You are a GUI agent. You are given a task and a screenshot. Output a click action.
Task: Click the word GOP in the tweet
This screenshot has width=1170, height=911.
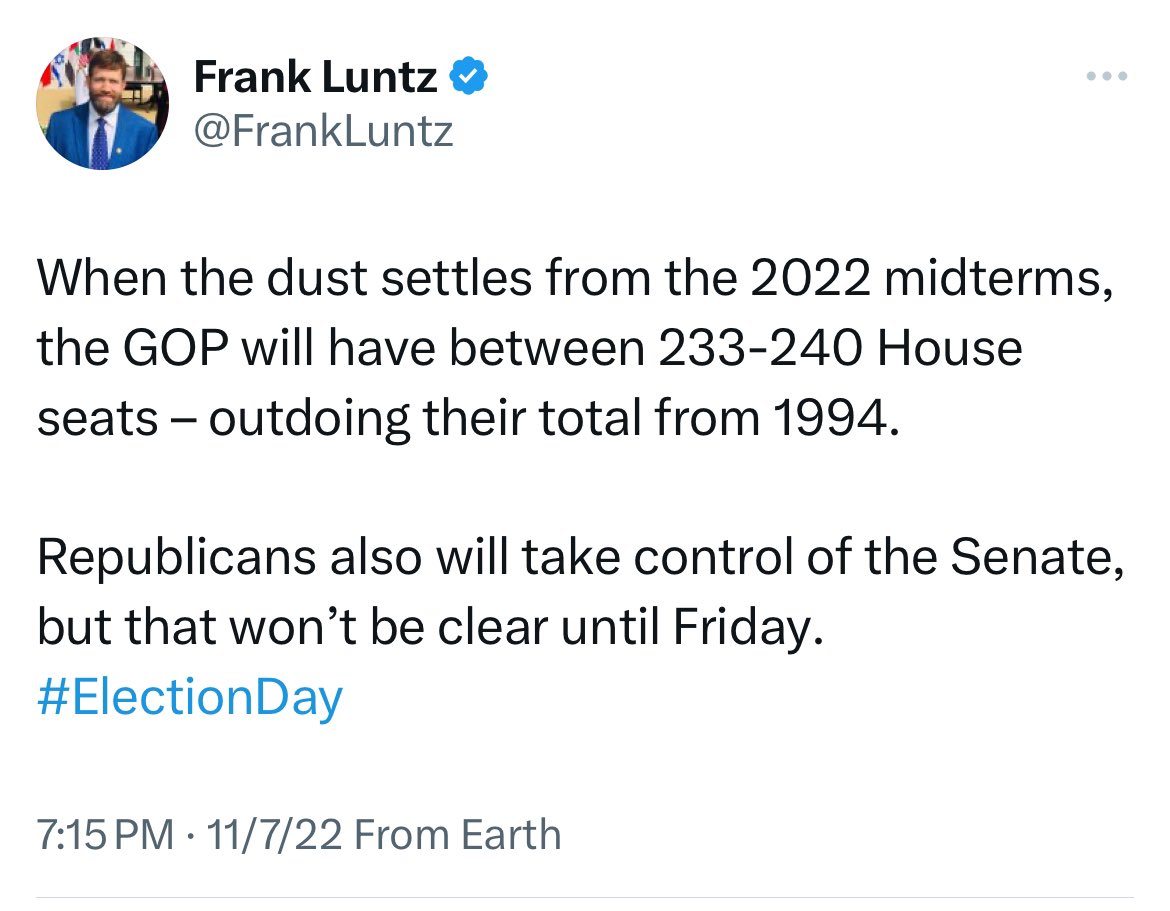coord(175,348)
